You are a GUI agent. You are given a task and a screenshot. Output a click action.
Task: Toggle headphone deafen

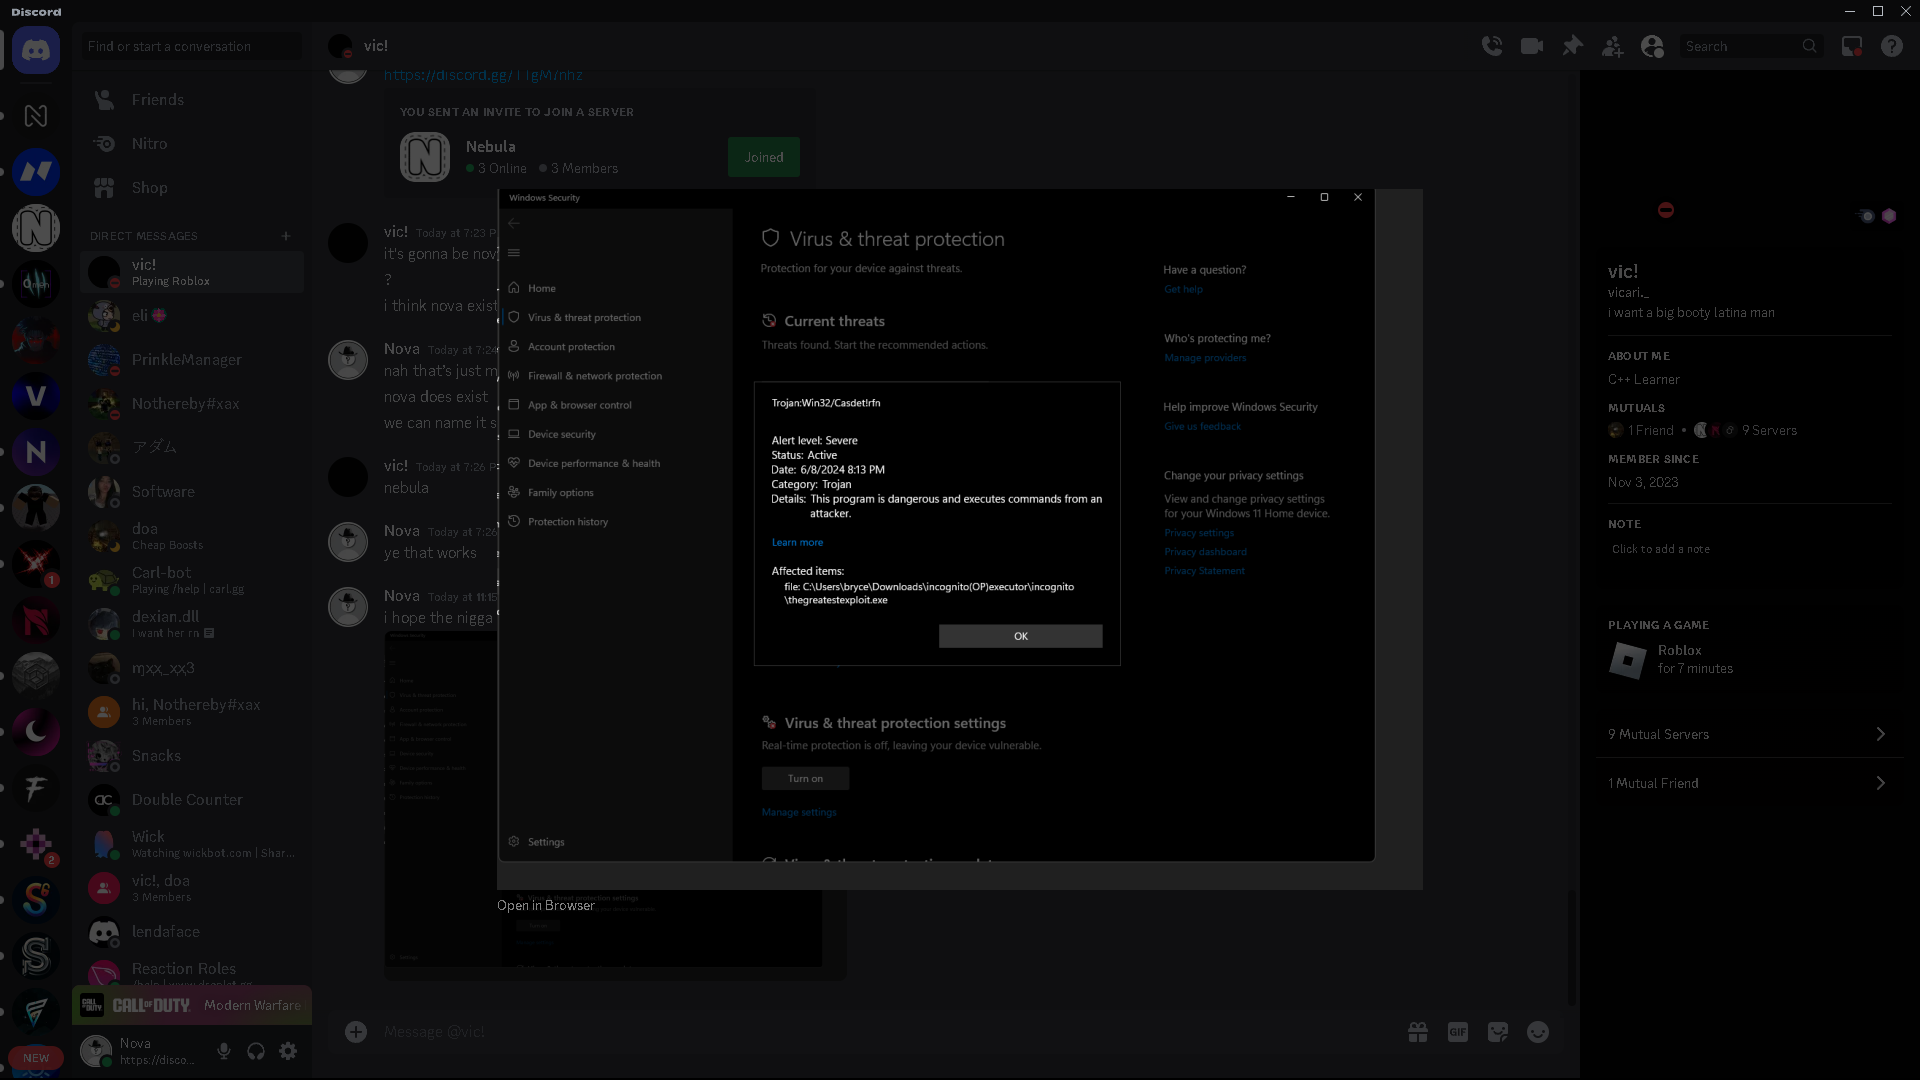click(x=256, y=1051)
